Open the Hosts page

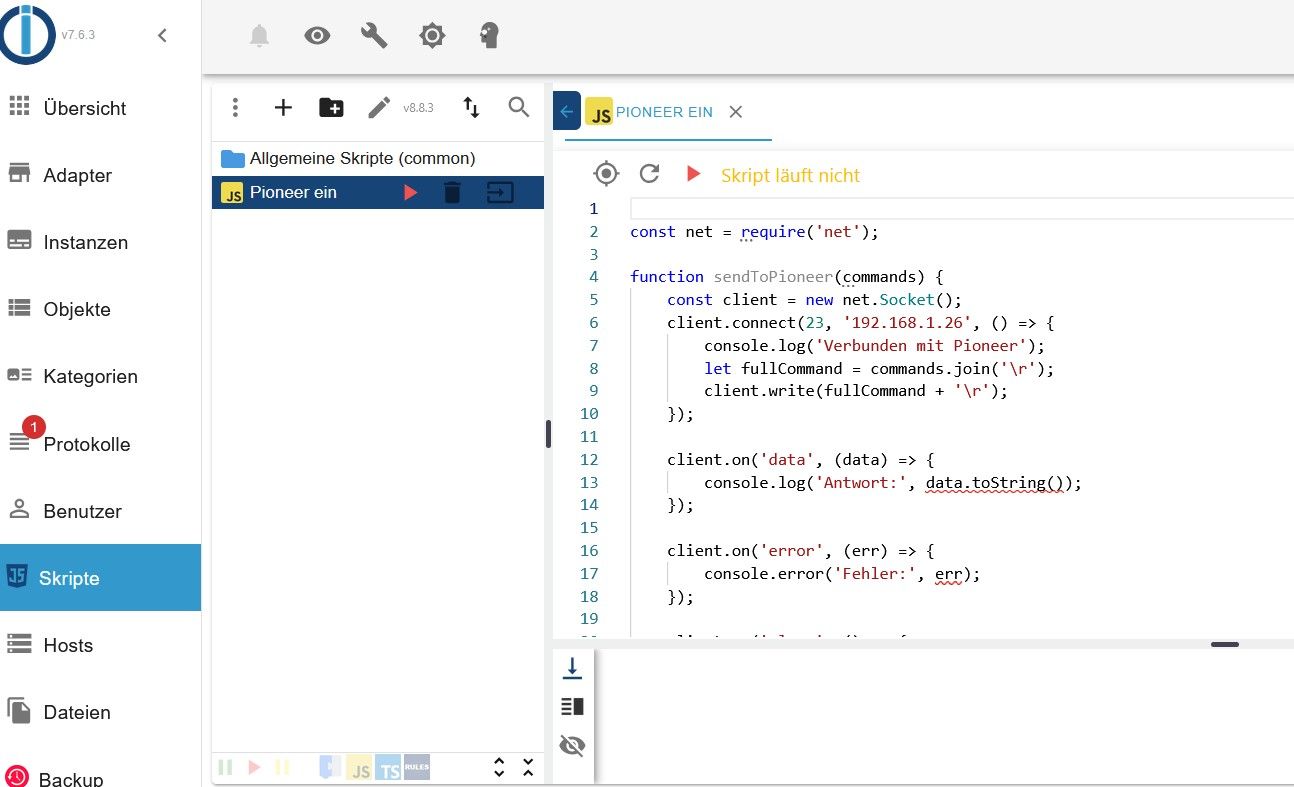click(x=100, y=645)
